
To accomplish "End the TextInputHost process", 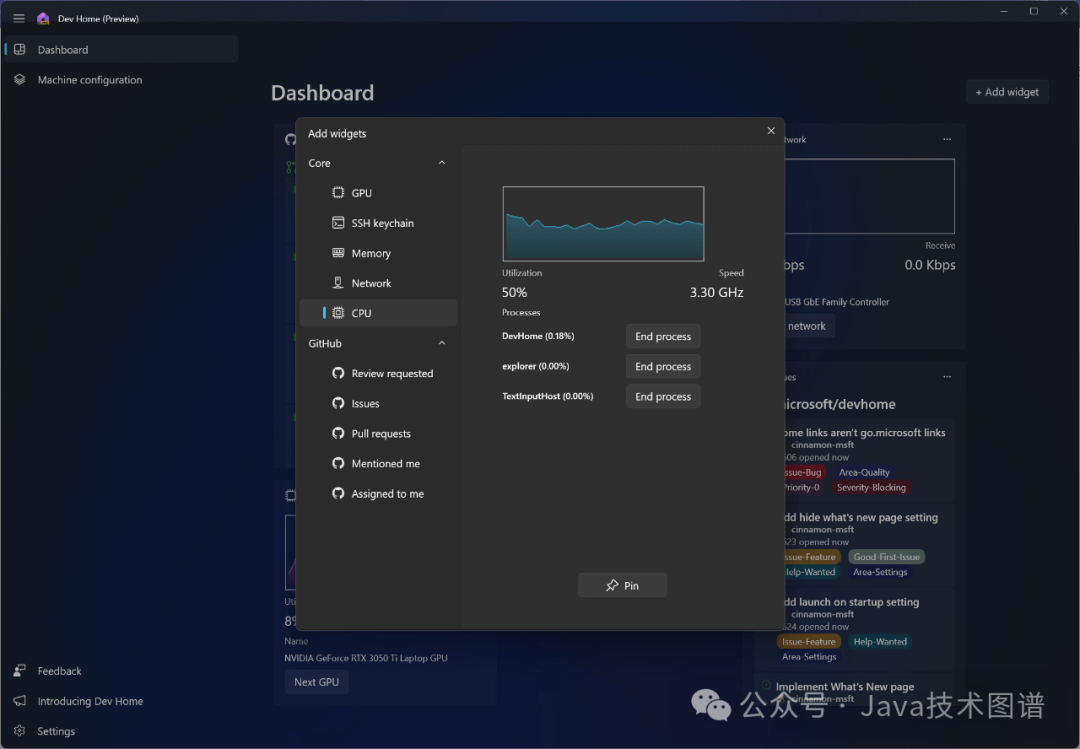I will [x=663, y=396].
